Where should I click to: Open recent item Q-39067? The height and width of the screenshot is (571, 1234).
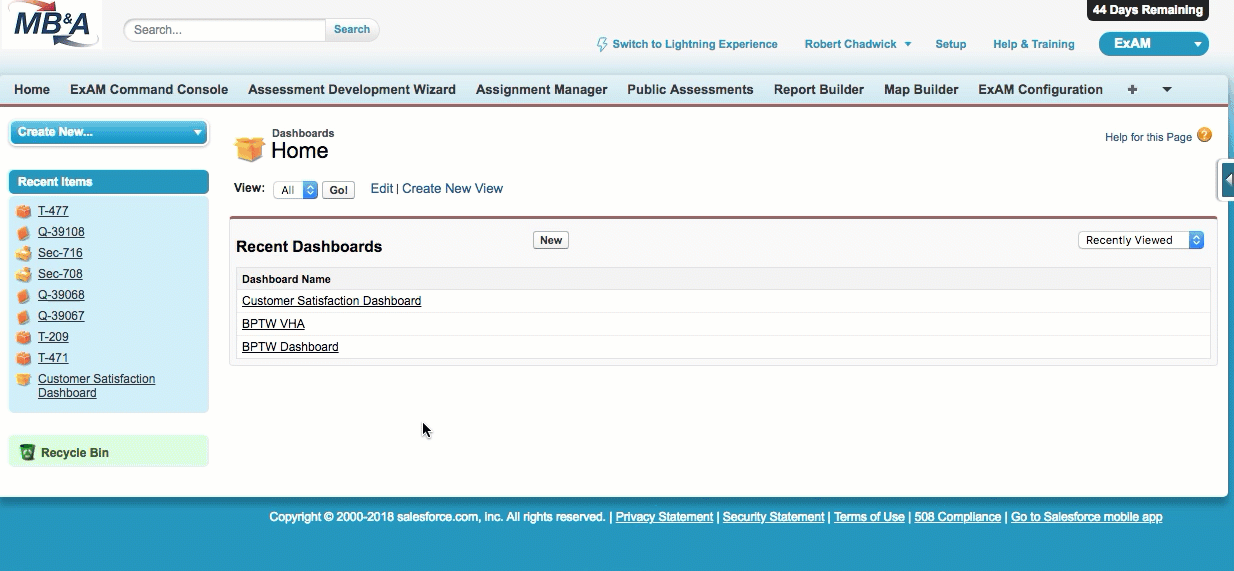click(x=61, y=316)
